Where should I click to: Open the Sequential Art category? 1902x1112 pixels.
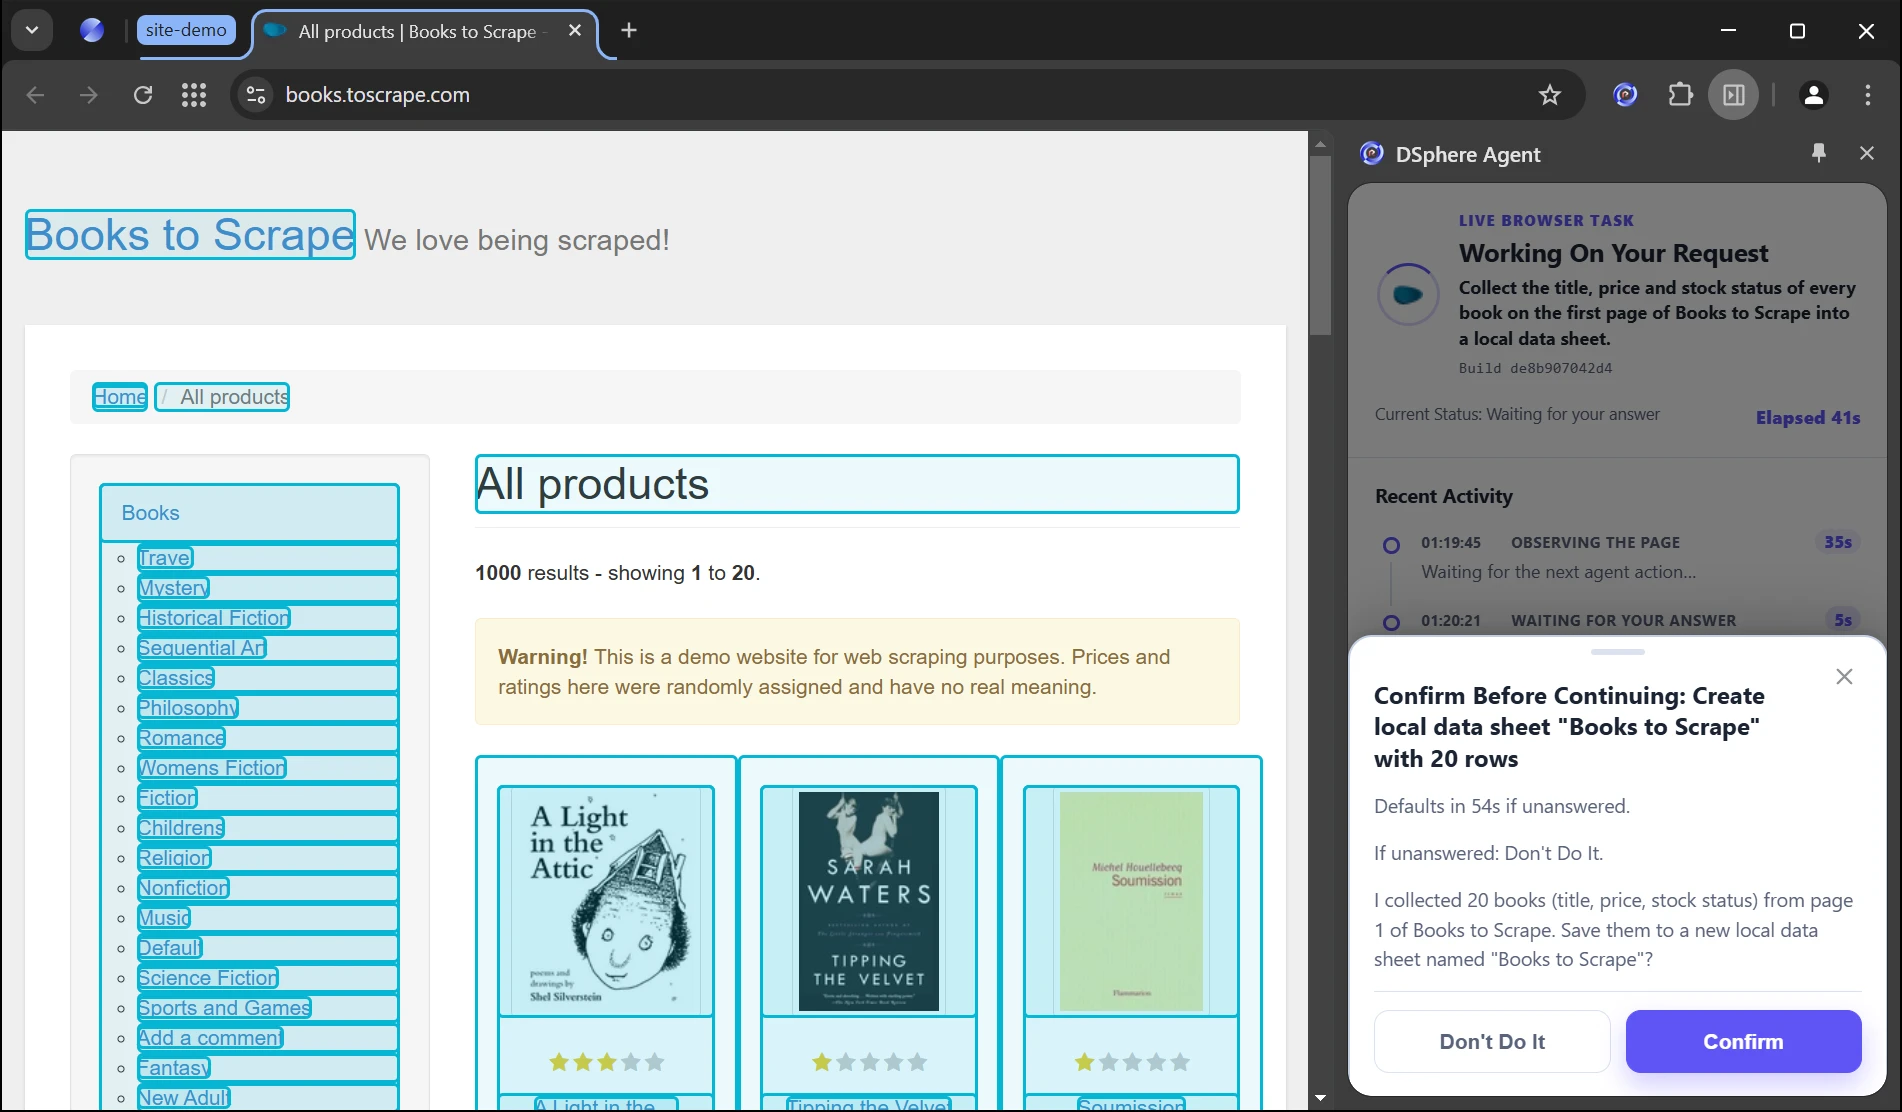202,648
